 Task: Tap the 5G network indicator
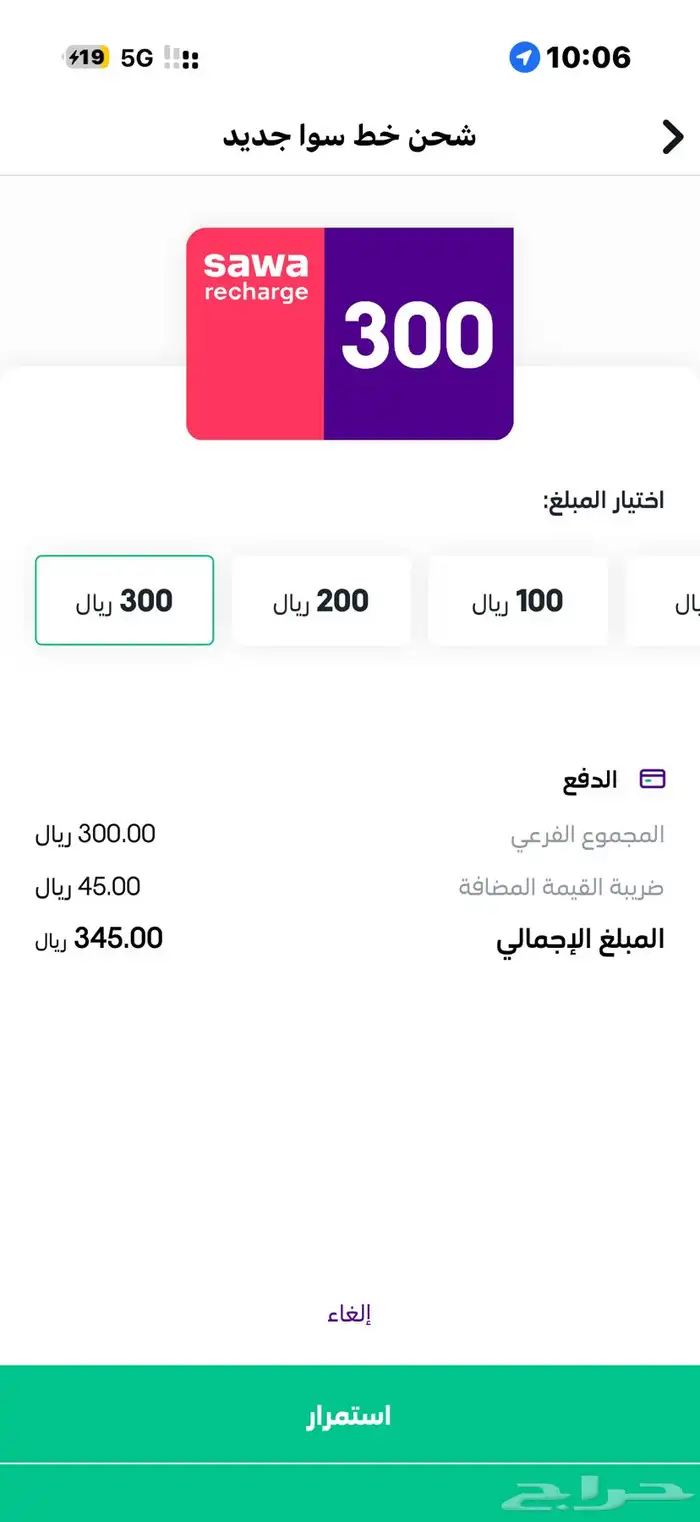tap(137, 58)
